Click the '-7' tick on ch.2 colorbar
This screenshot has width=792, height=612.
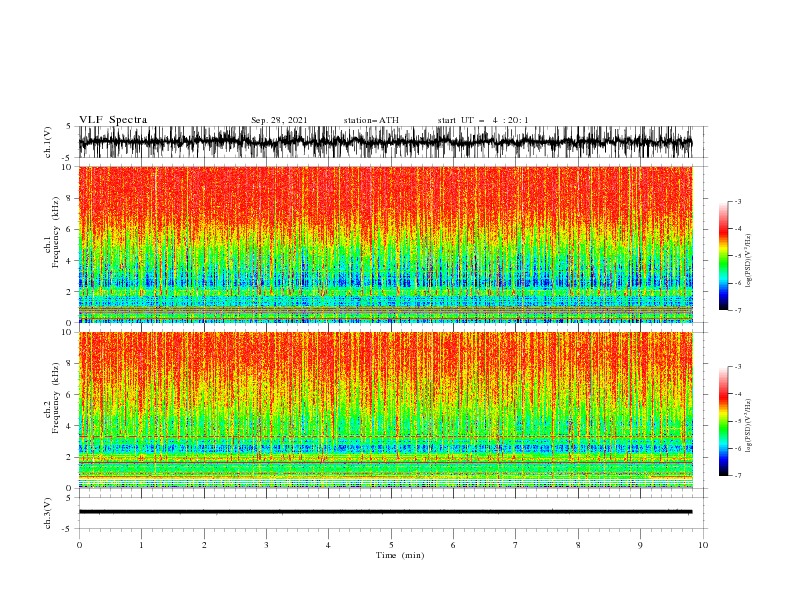tap(737, 476)
